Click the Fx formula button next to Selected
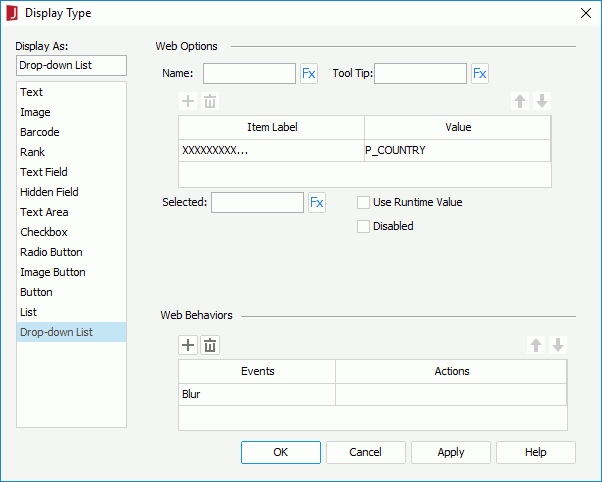 tap(317, 203)
